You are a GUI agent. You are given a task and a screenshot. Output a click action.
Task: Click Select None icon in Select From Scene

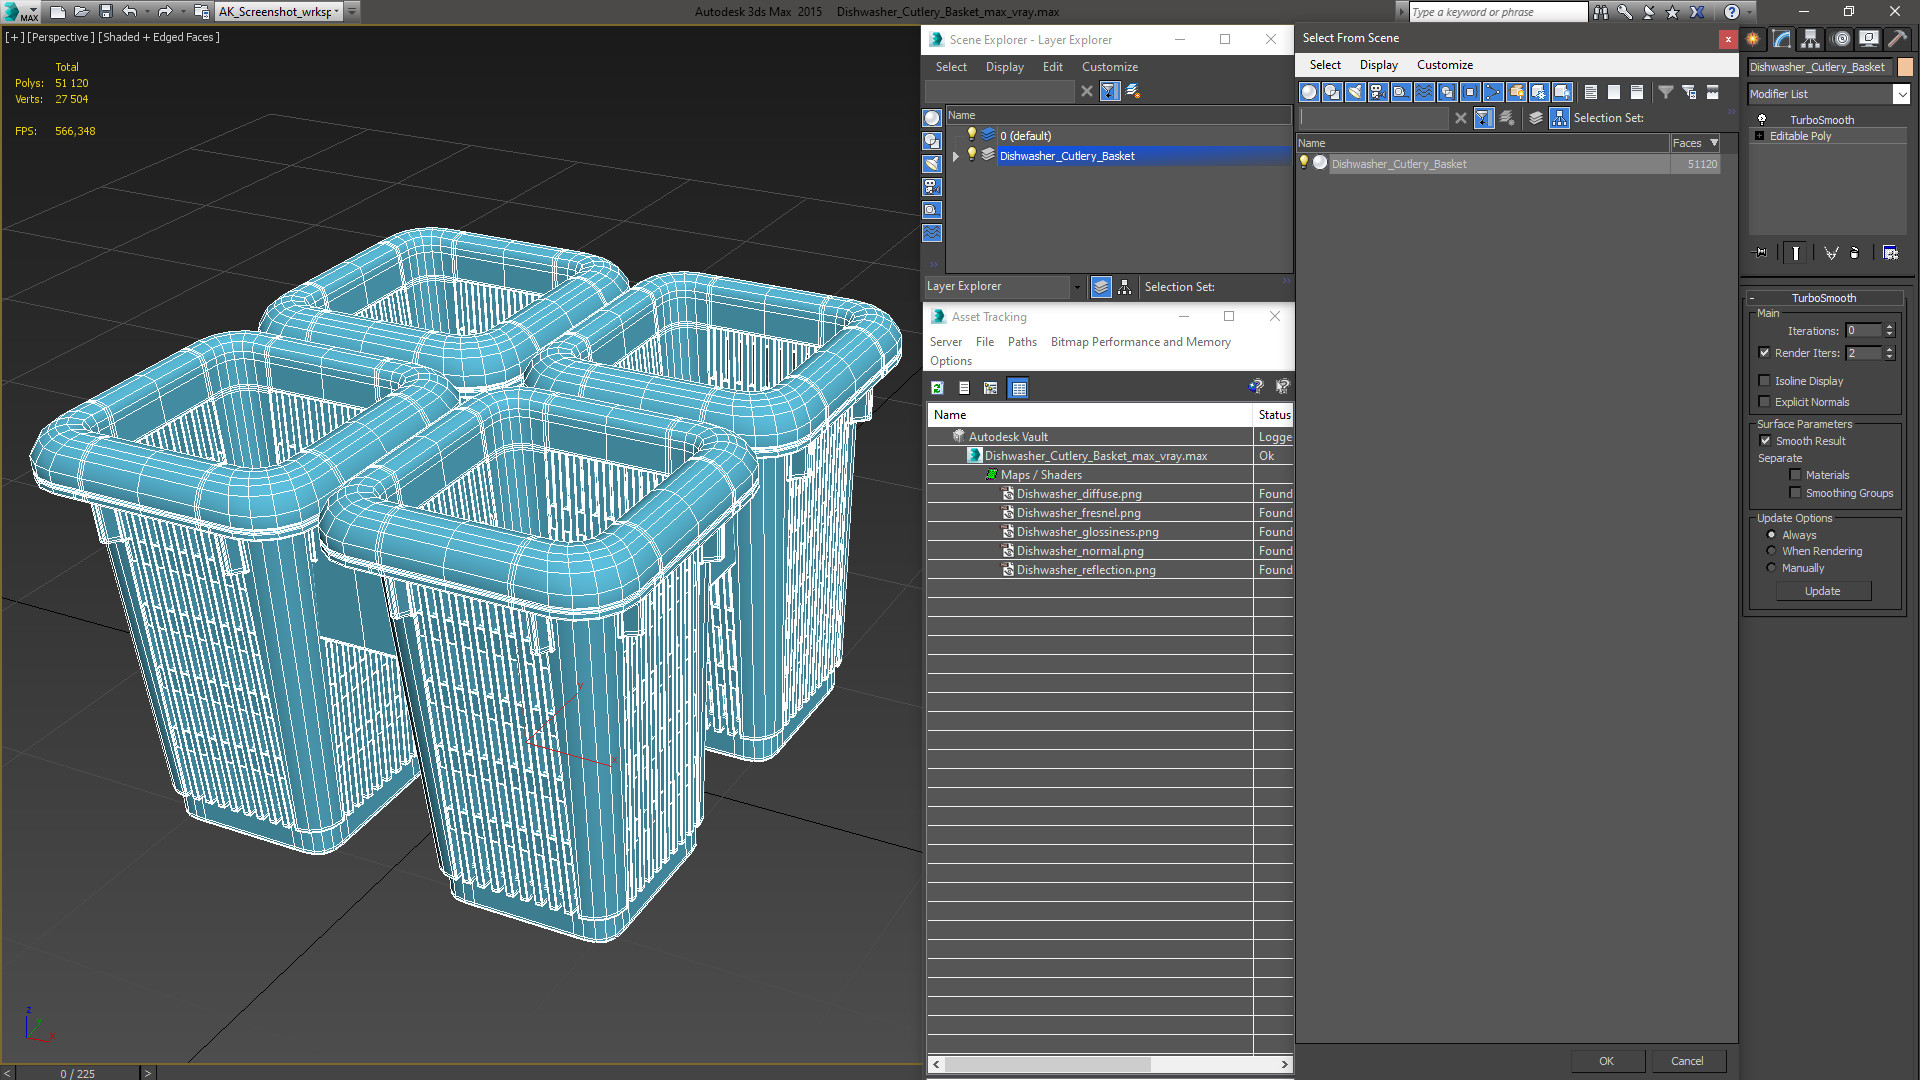(x=1614, y=92)
